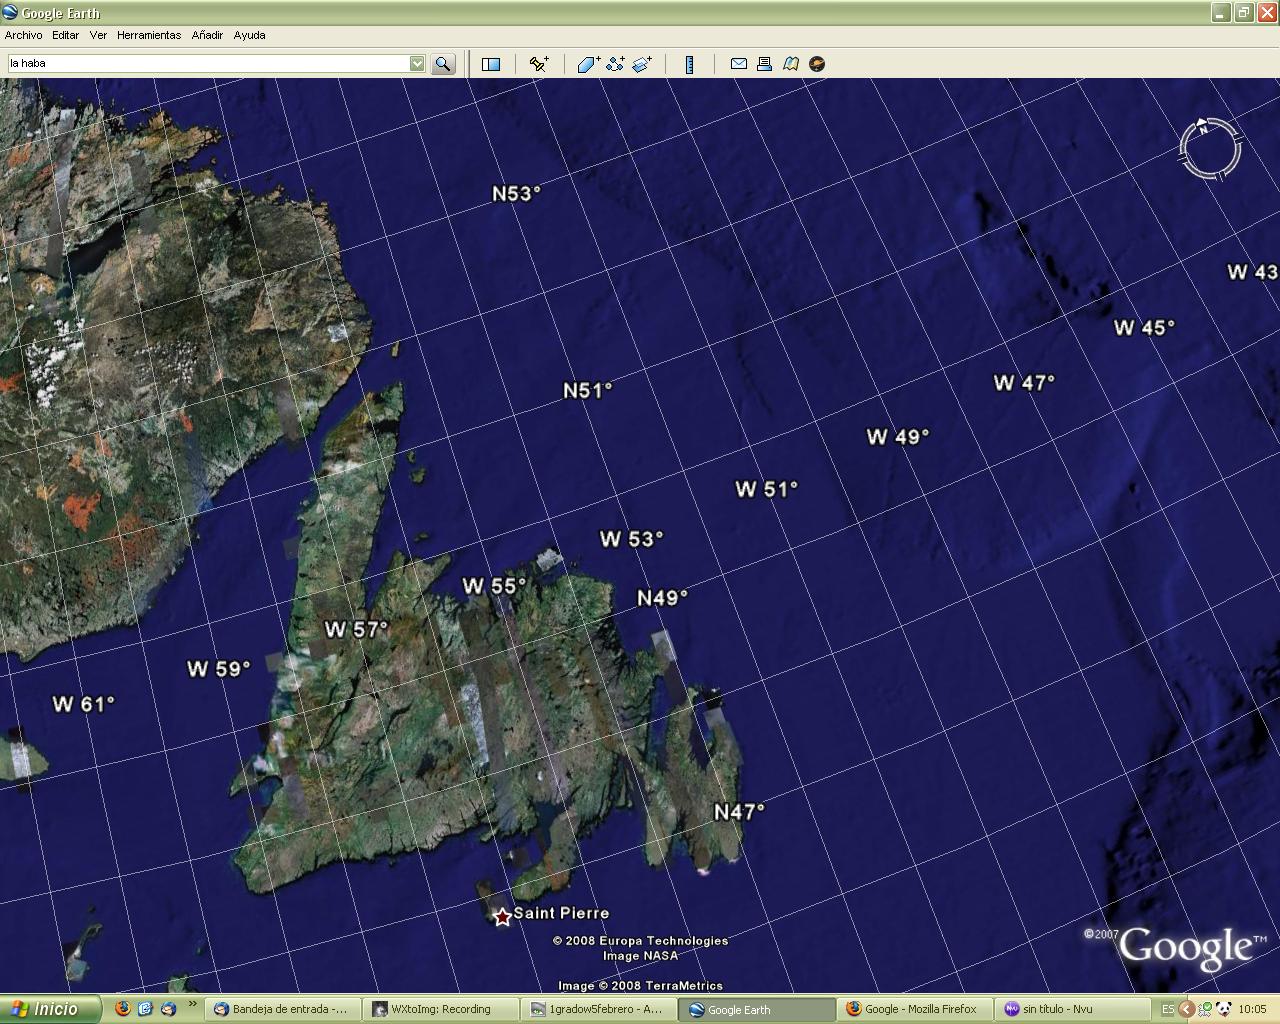
Task: Click the panda tray icon
Action: coord(1224,1009)
